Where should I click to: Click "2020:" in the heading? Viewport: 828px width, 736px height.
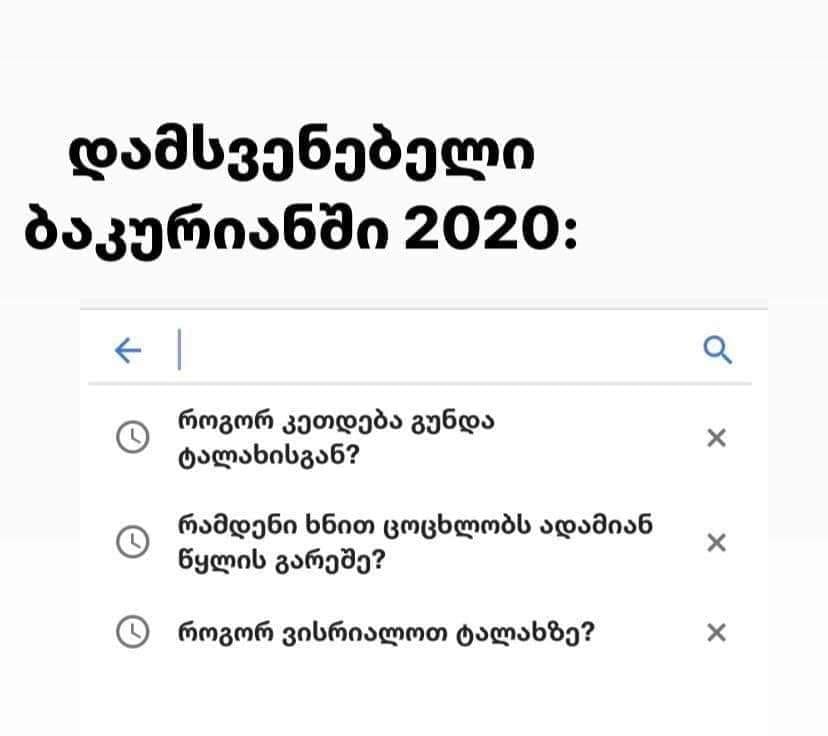click(x=491, y=230)
